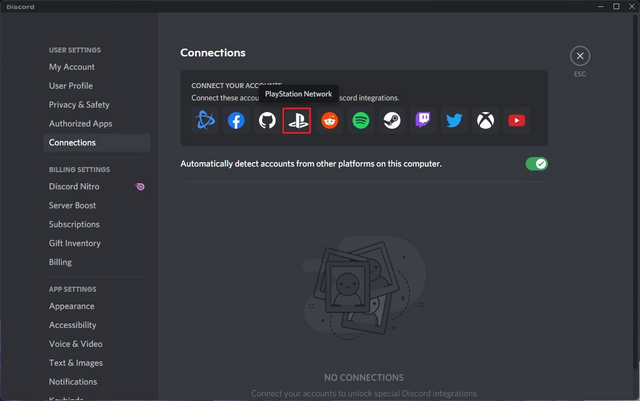This screenshot has height=401, width=640.
Task: Connect your Facebook account
Action: click(x=236, y=120)
